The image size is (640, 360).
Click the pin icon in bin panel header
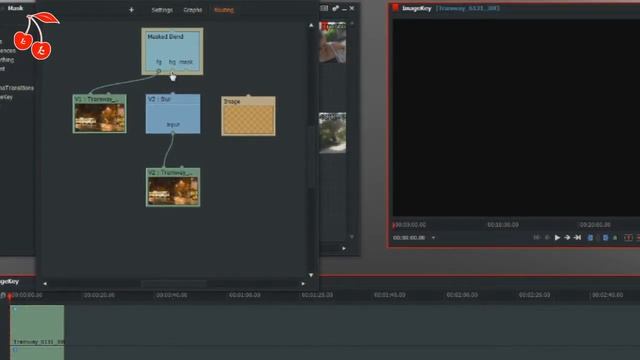(335, 8)
